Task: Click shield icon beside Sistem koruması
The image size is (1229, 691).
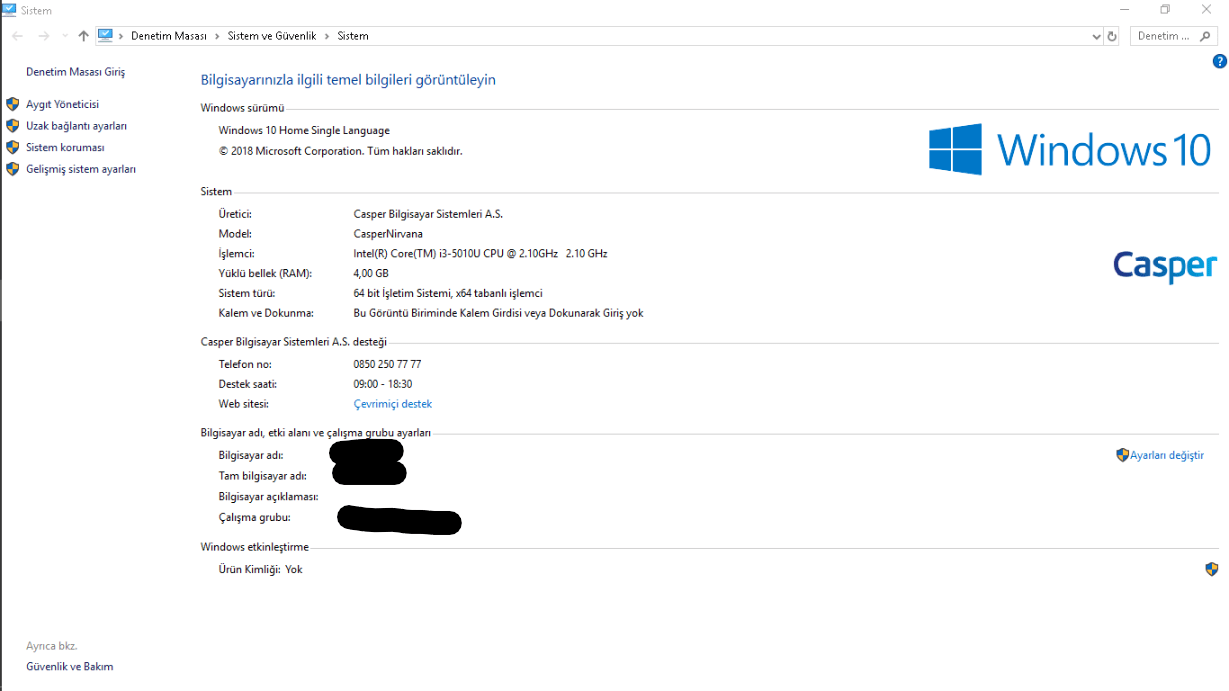Action: (x=13, y=147)
